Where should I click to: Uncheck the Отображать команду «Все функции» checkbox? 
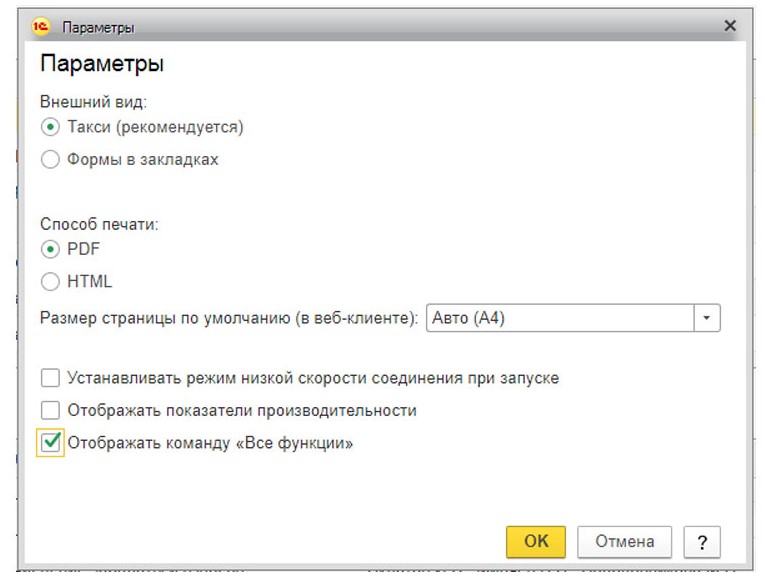(x=50, y=442)
